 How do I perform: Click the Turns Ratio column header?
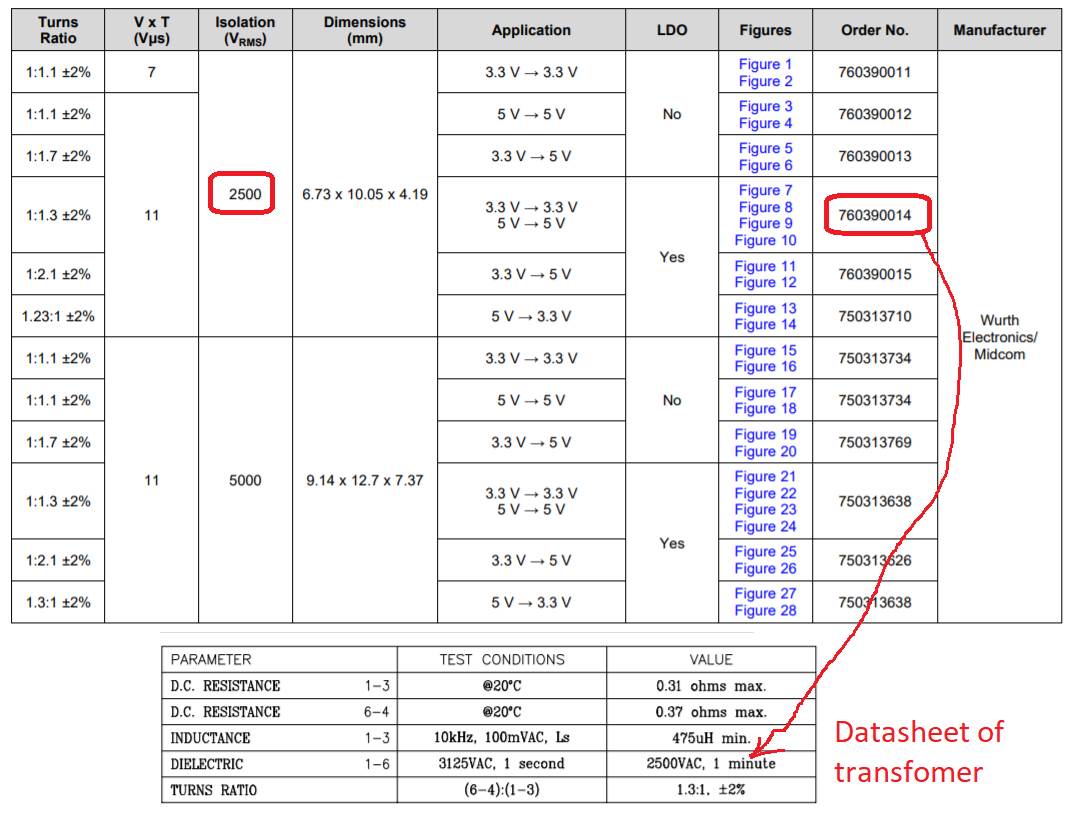pyautogui.click(x=58, y=30)
